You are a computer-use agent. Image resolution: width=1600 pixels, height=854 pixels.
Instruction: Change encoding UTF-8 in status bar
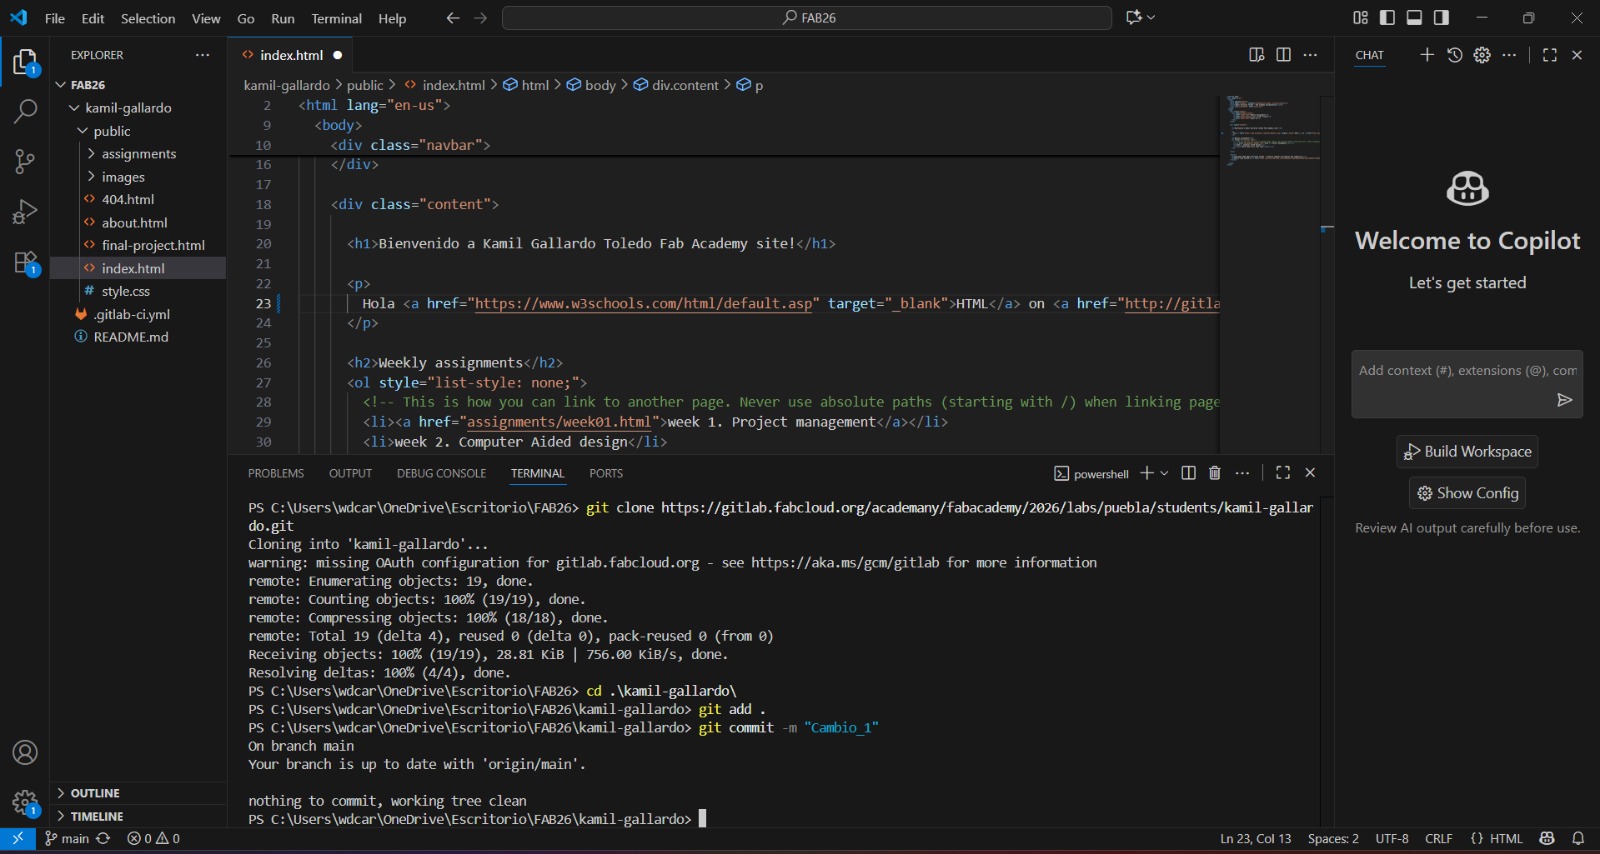[x=1391, y=838]
